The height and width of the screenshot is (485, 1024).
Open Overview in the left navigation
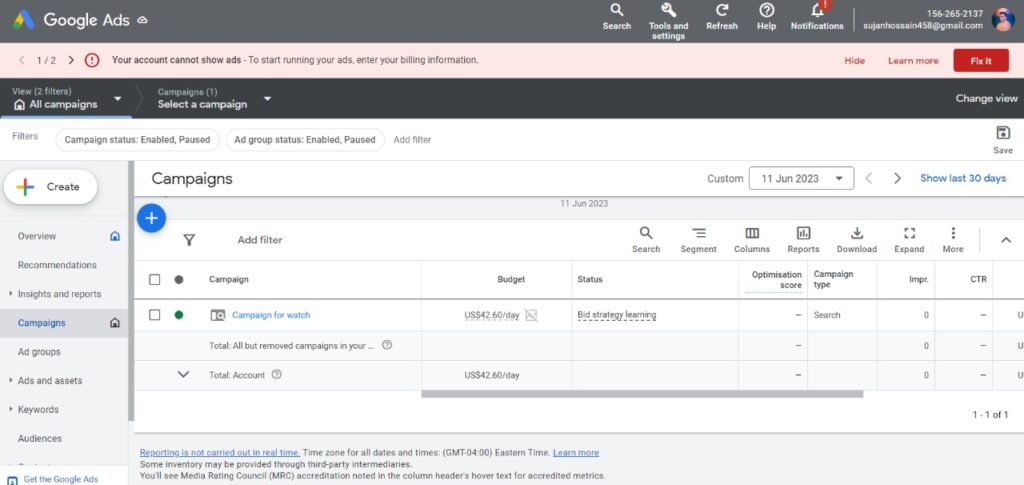pos(37,236)
